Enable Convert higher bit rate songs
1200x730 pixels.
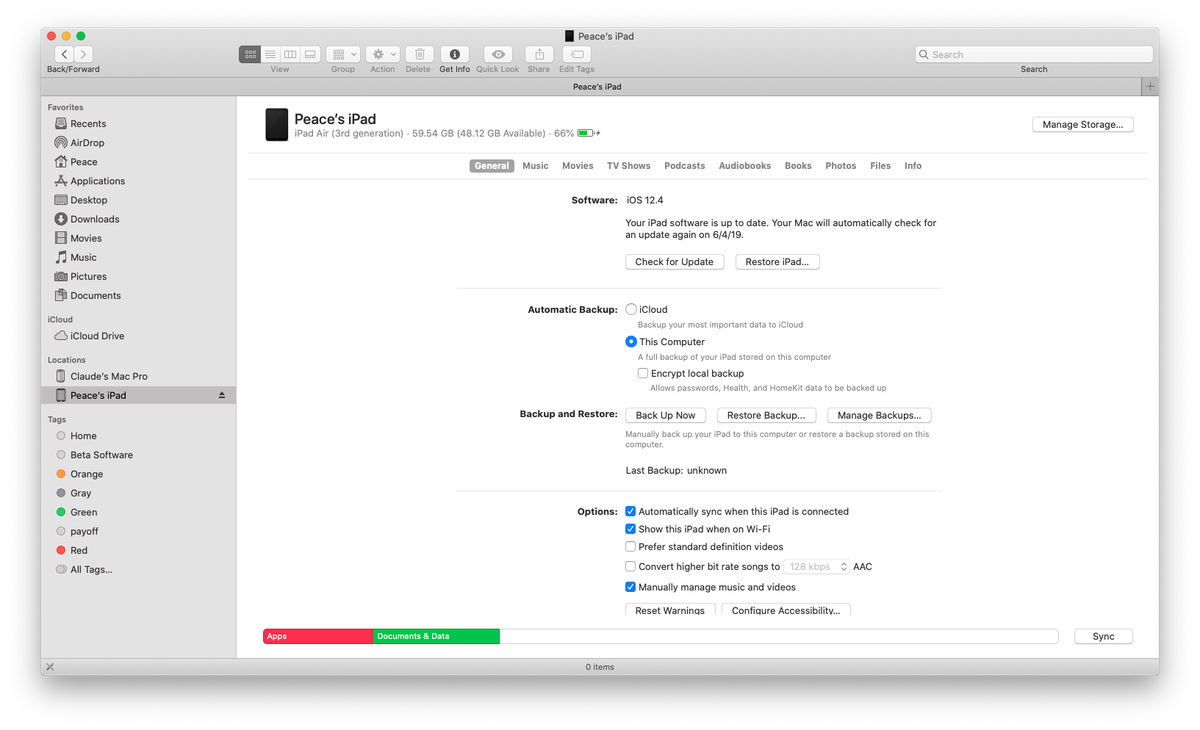point(631,567)
